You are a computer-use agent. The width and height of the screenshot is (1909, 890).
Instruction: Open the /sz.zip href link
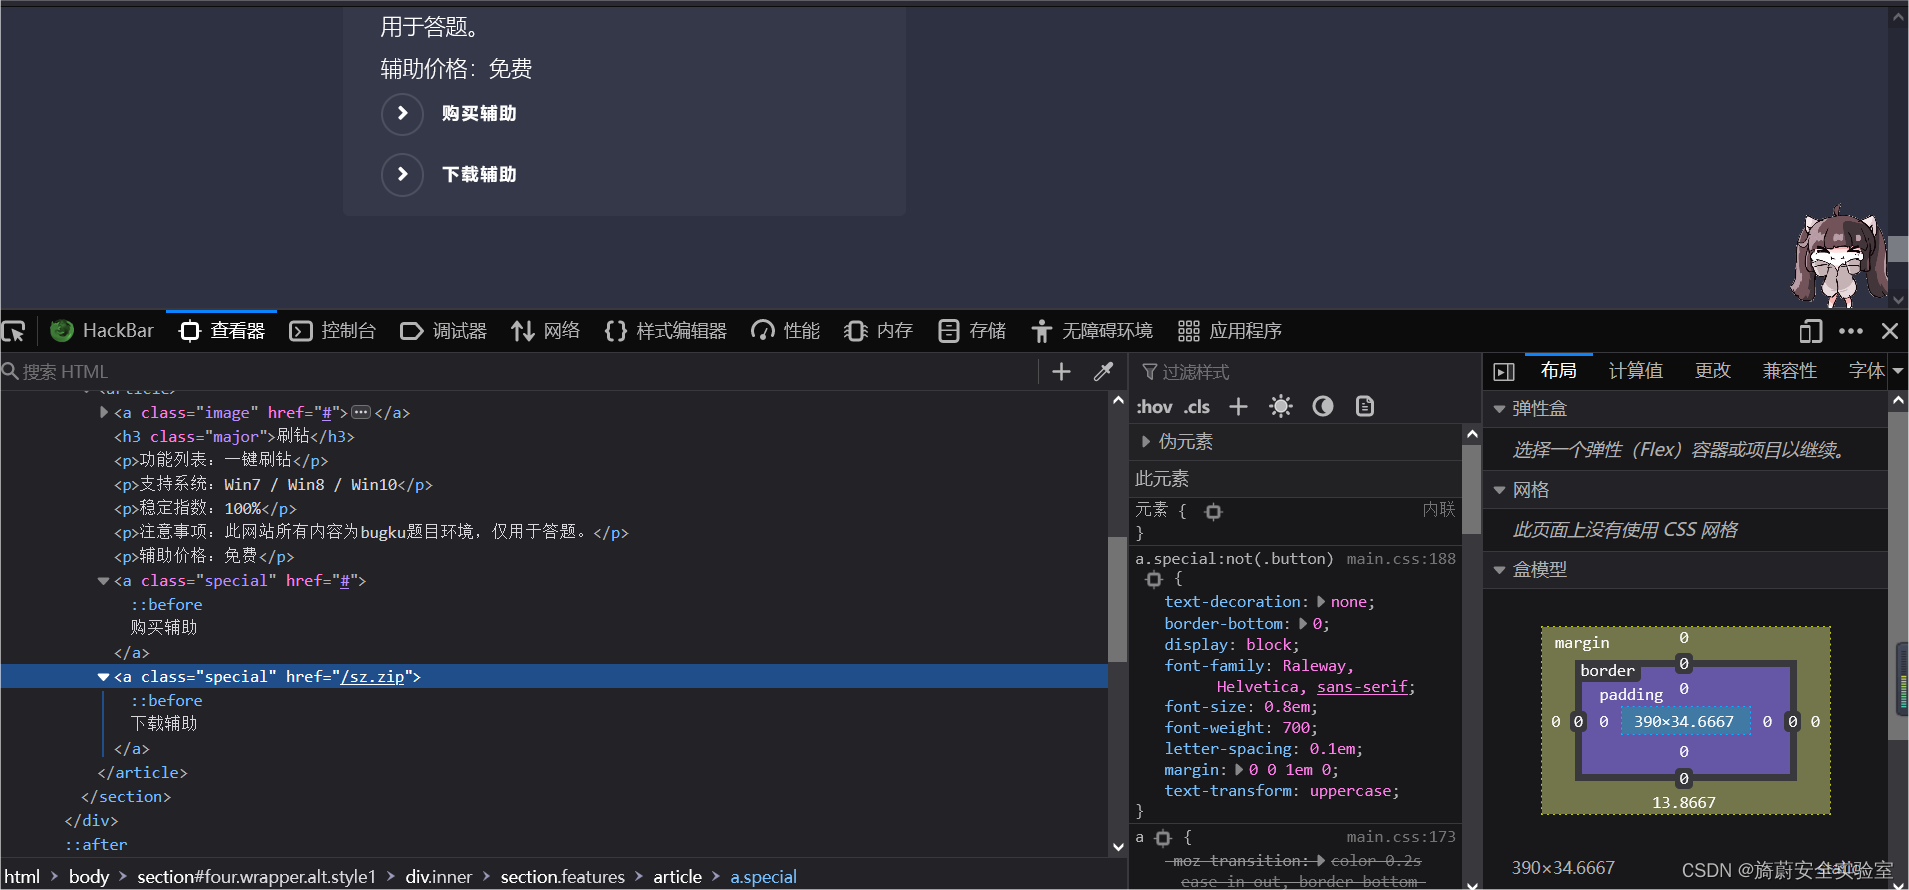coord(372,677)
